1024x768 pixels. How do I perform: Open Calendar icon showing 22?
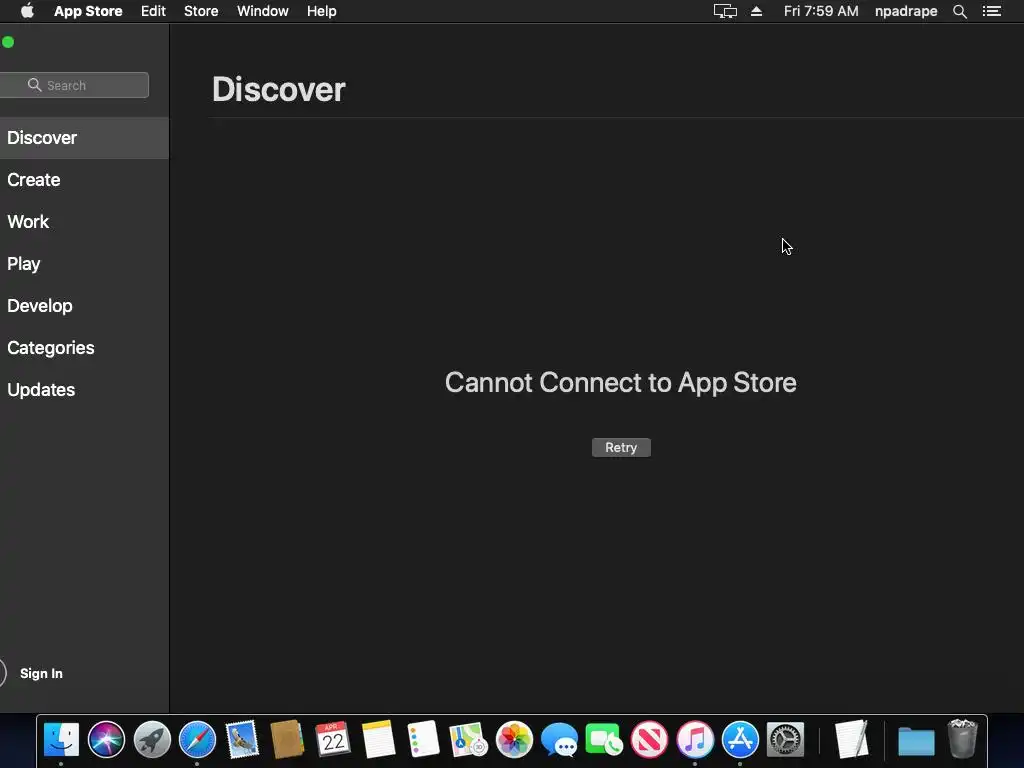(x=333, y=740)
